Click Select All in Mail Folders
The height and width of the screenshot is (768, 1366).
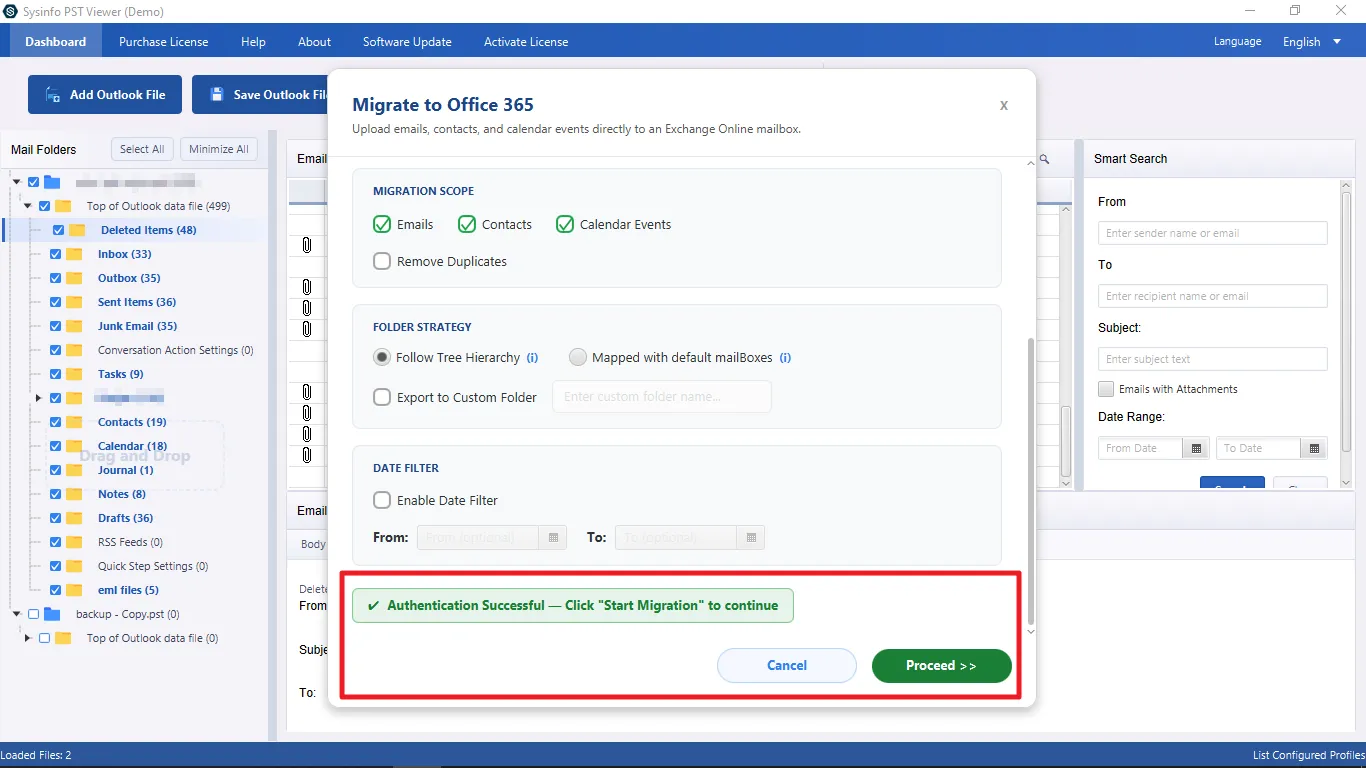[142, 149]
